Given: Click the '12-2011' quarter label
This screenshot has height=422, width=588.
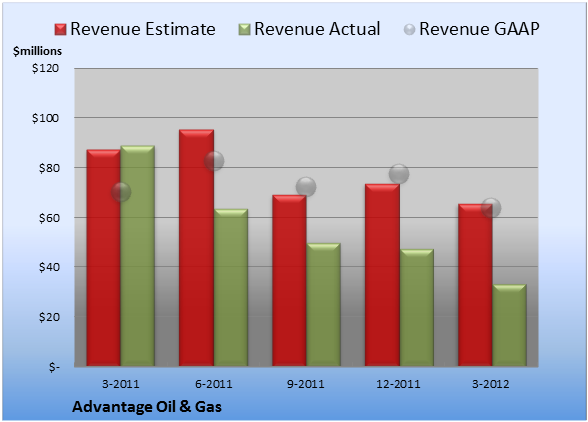Looking at the screenshot, I should coord(398,384).
